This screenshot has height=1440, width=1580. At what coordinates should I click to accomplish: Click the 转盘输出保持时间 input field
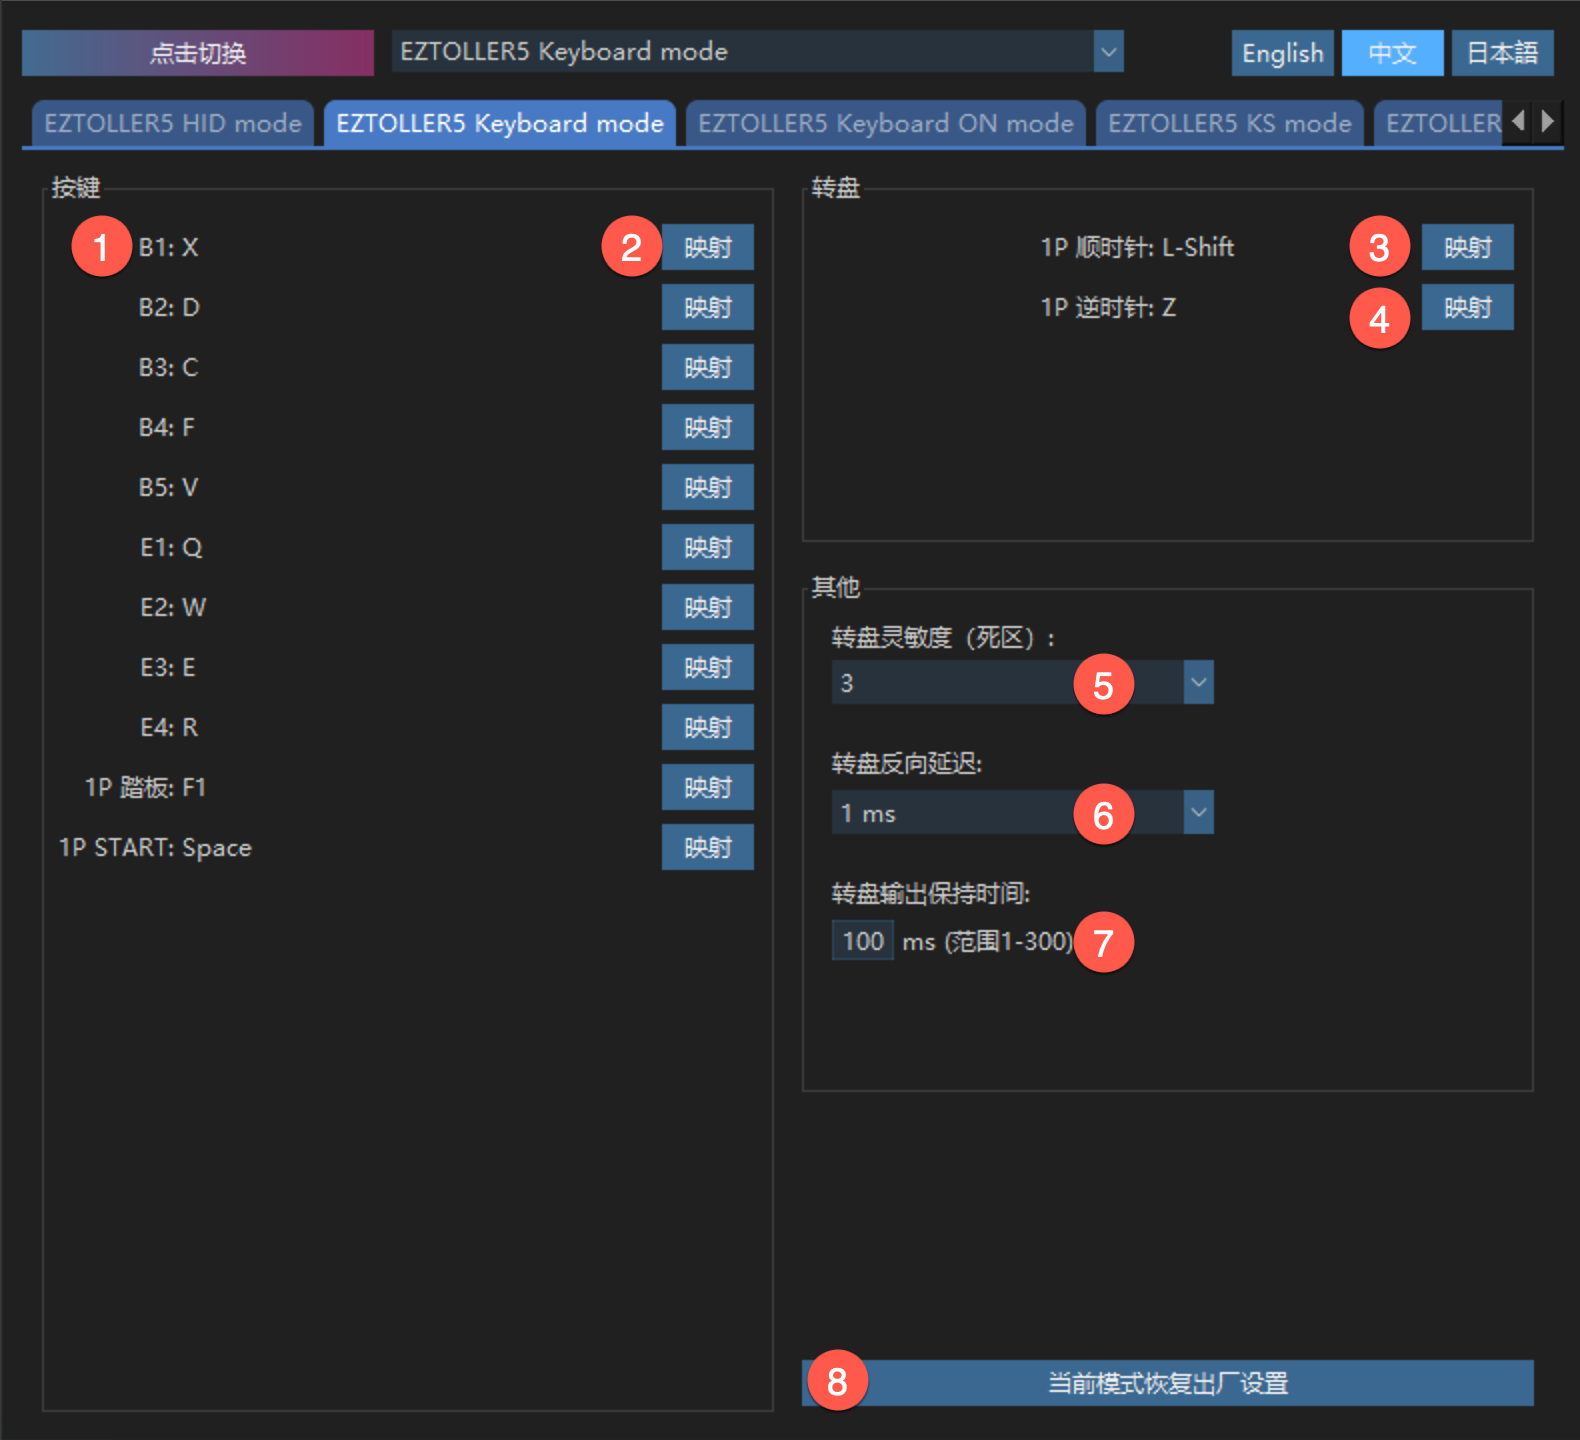pyautogui.click(x=863, y=941)
